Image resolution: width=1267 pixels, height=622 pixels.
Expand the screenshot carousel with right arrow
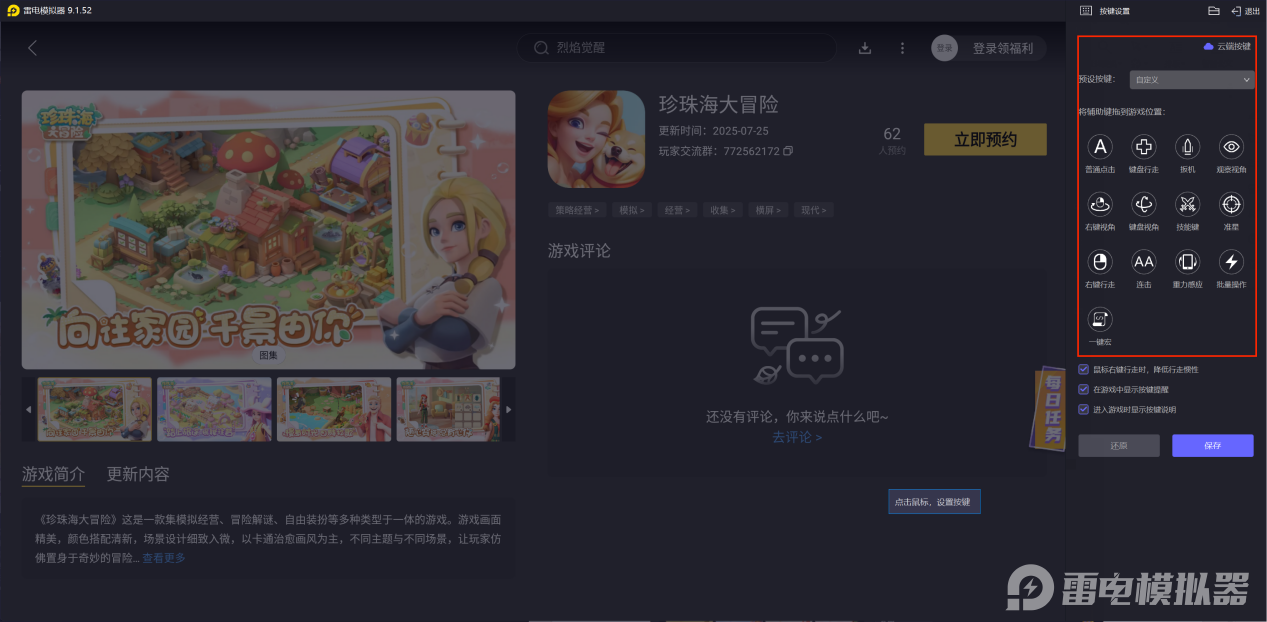(x=507, y=409)
